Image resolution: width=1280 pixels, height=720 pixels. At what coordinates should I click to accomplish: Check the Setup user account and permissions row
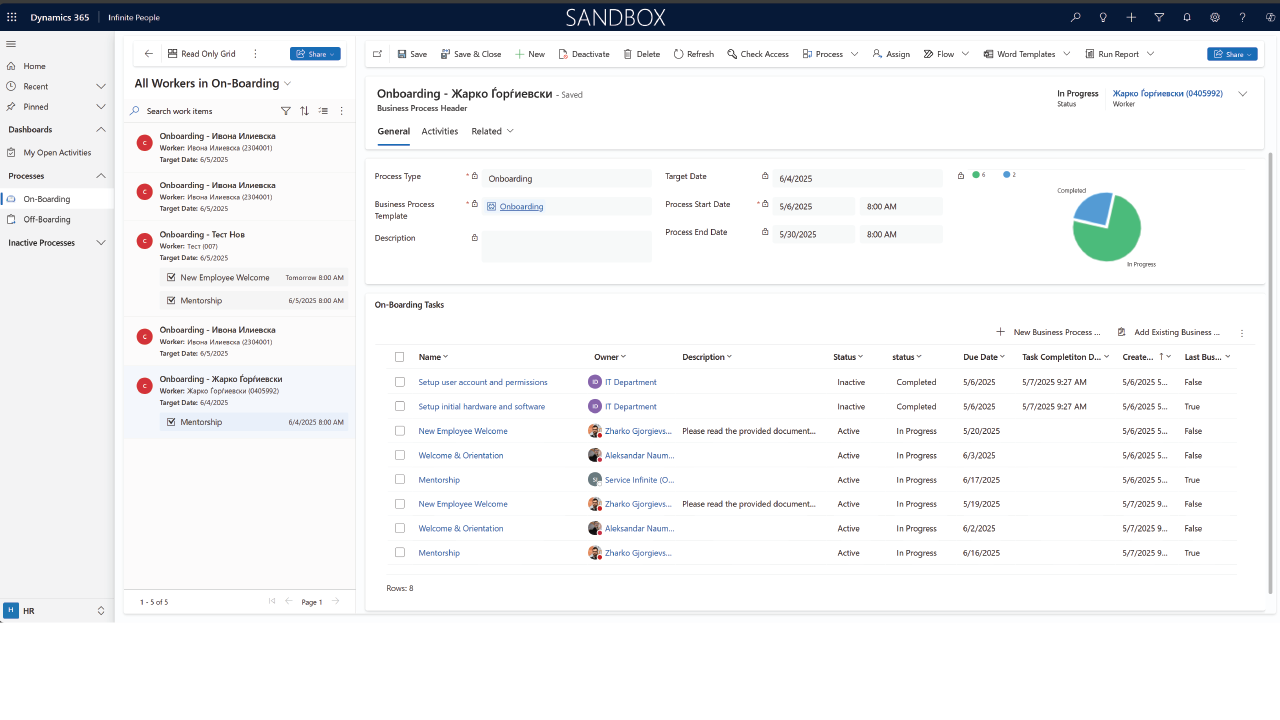pyautogui.click(x=400, y=382)
